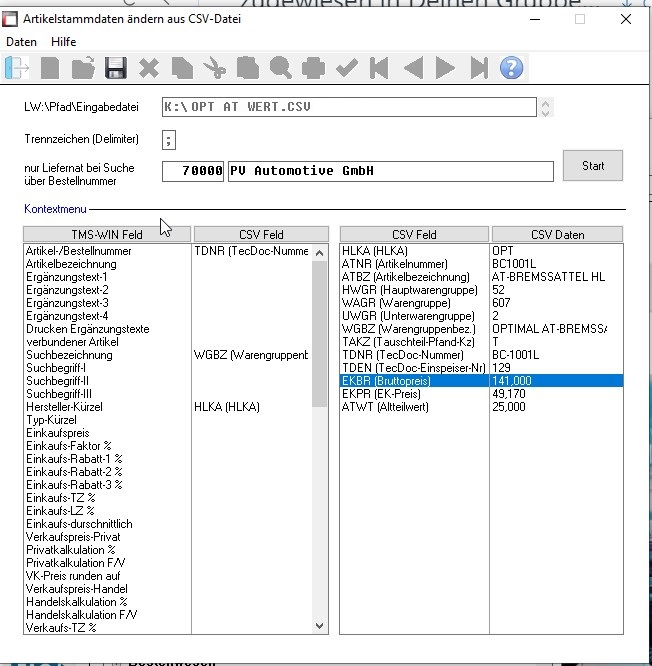Click the checkmark confirm toolbar icon
The height and width of the screenshot is (666, 652).
pos(347,68)
